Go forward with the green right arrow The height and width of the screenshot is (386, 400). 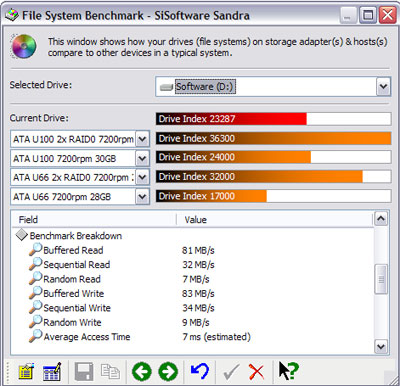coord(168,372)
